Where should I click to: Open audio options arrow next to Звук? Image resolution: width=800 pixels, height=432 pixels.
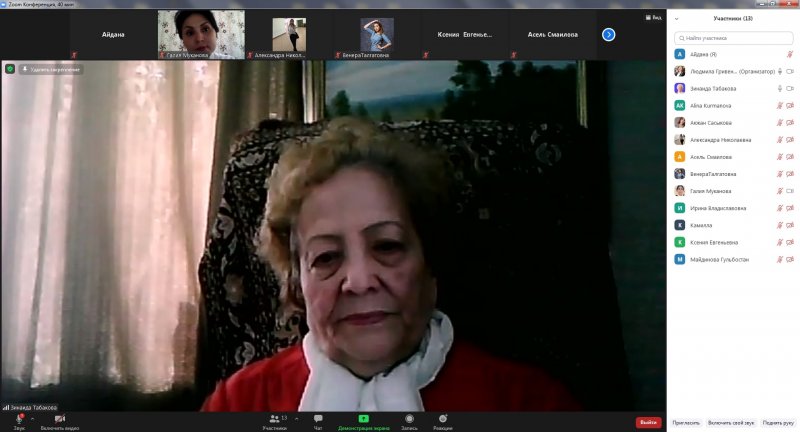pos(32,419)
